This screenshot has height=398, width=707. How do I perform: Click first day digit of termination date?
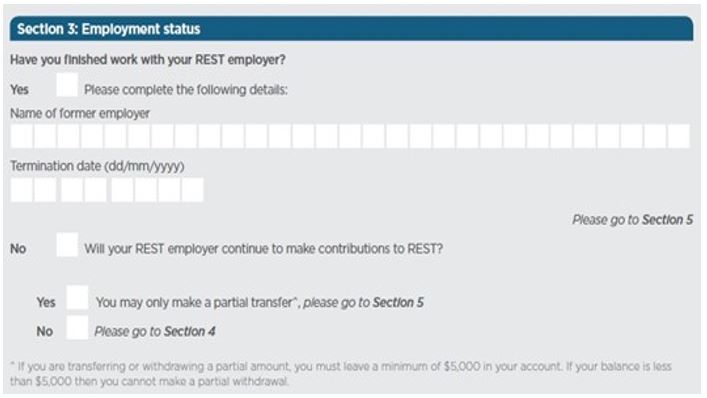pyautogui.click(x=22, y=190)
